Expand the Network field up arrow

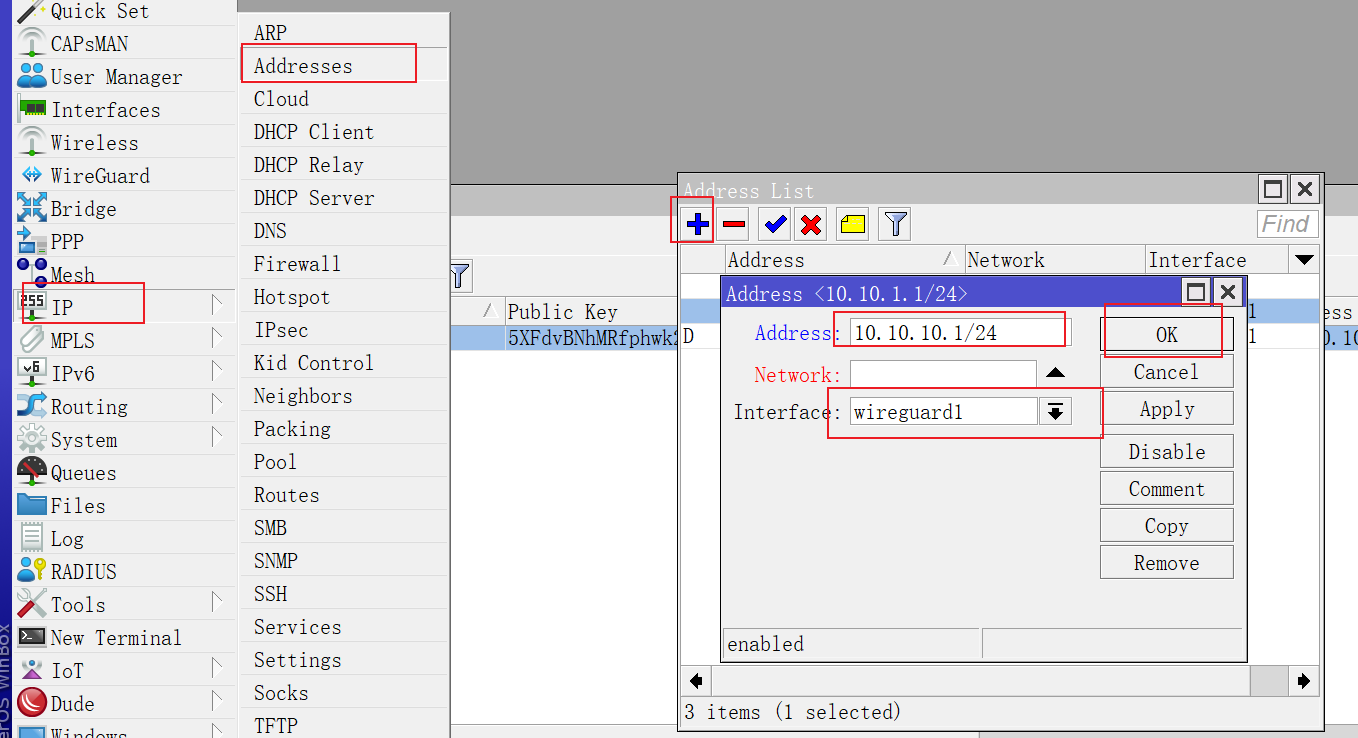pos(1055,374)
